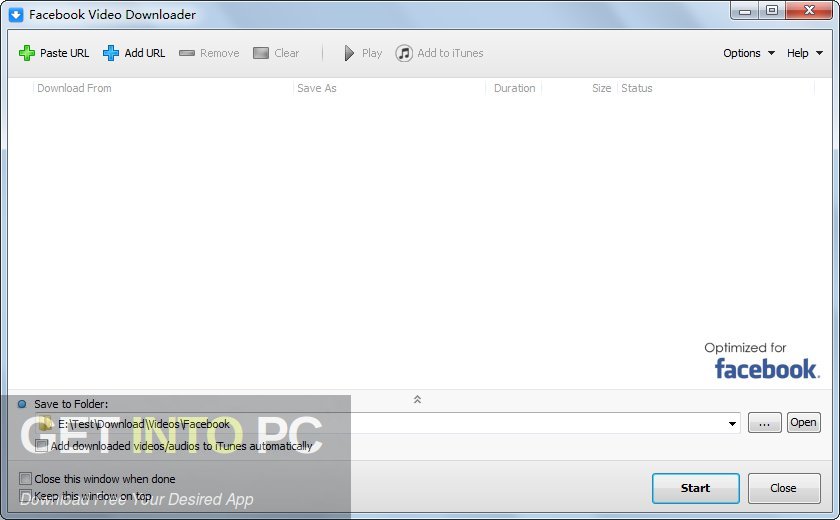Click the Open folder button
This screenshot has width=840, height=520.
point(804,423)
